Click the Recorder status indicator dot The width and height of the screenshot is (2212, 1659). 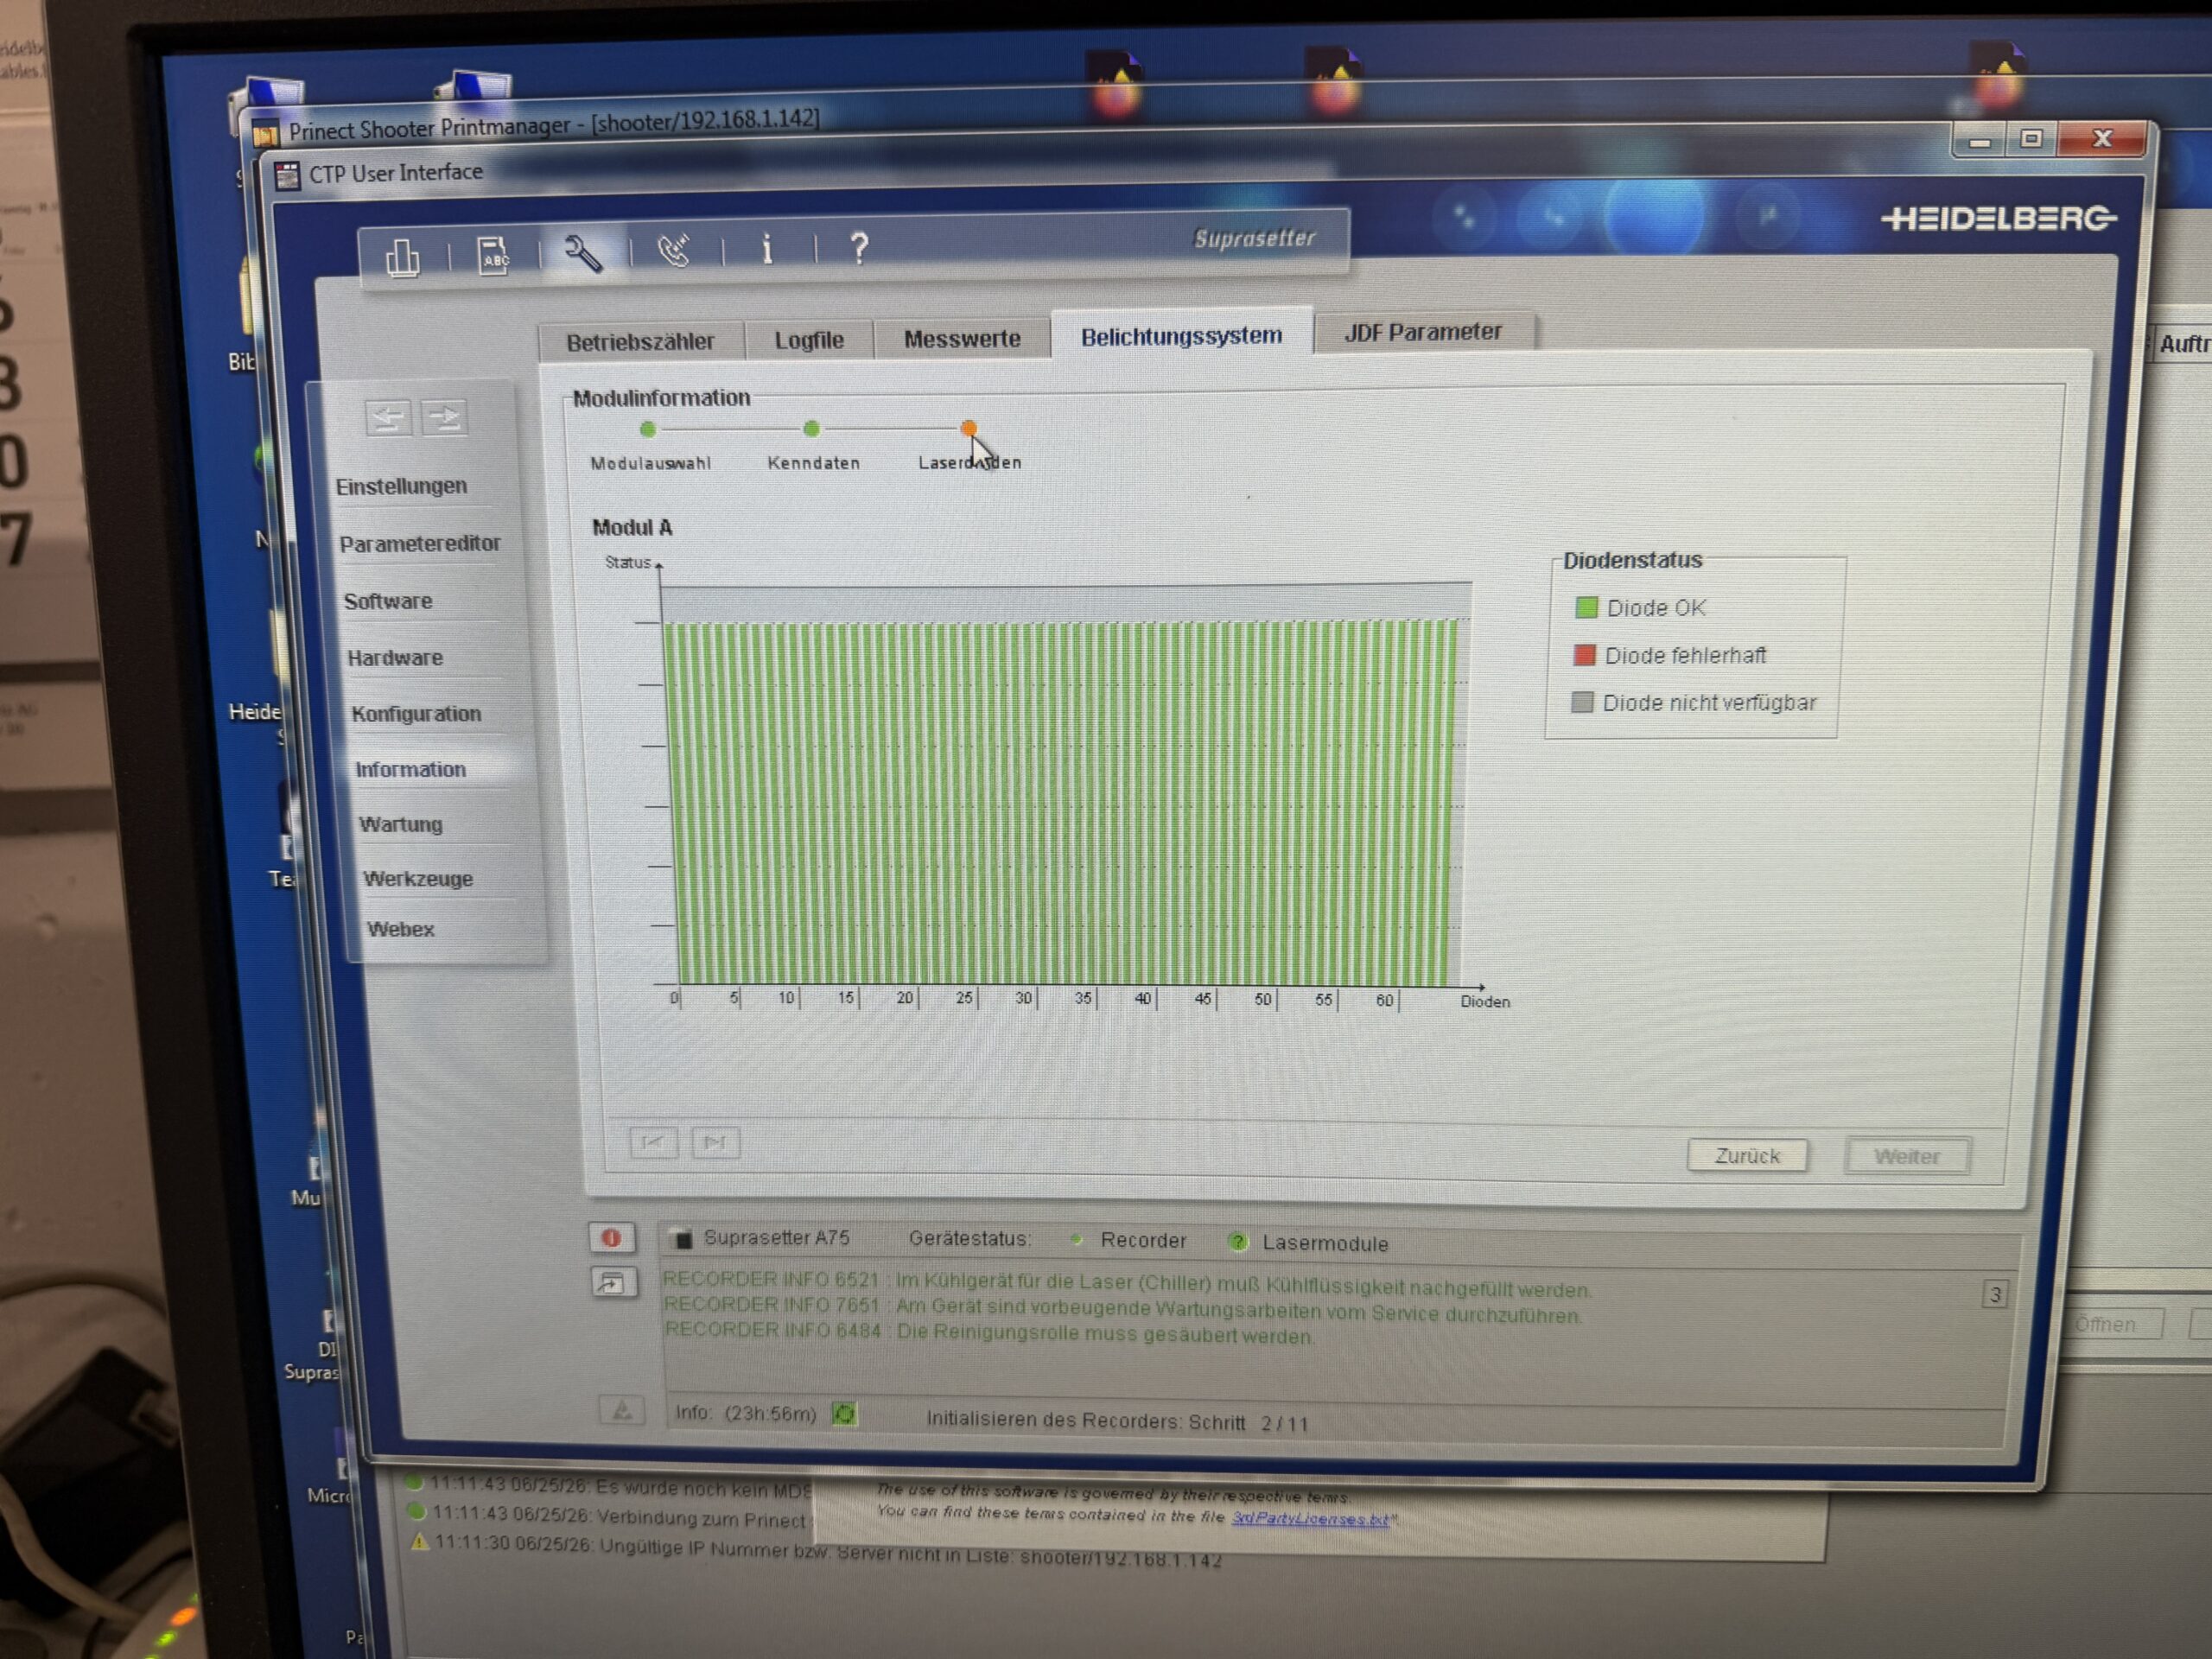(x=1076, y=1240)
